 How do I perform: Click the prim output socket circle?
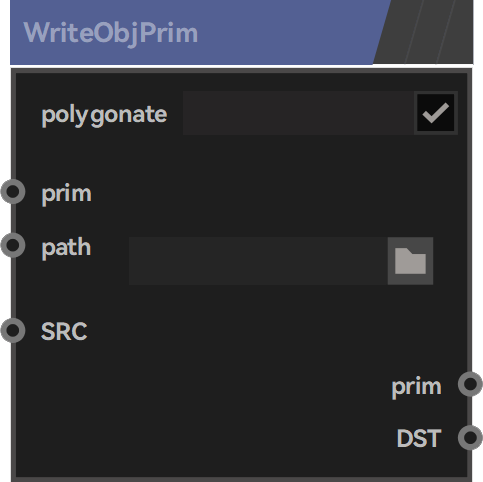click(470, 384)
